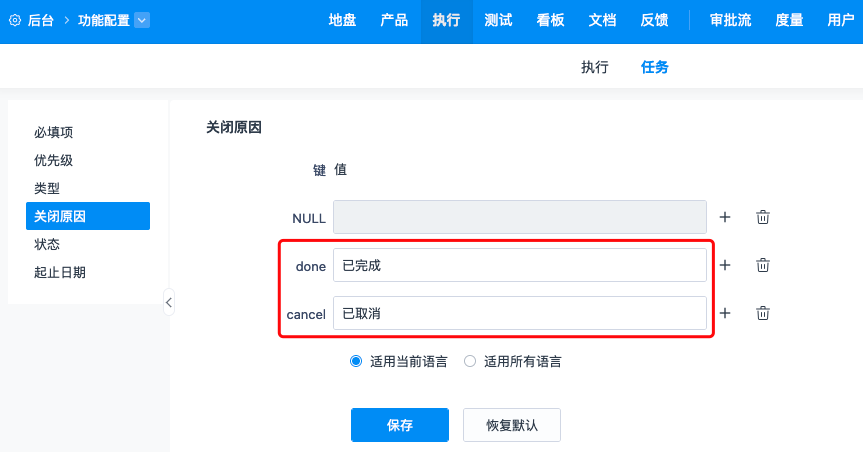Open the 测试 menu in navigation
The width and height of the screenshot is (863, 452).
coord(498,20)
